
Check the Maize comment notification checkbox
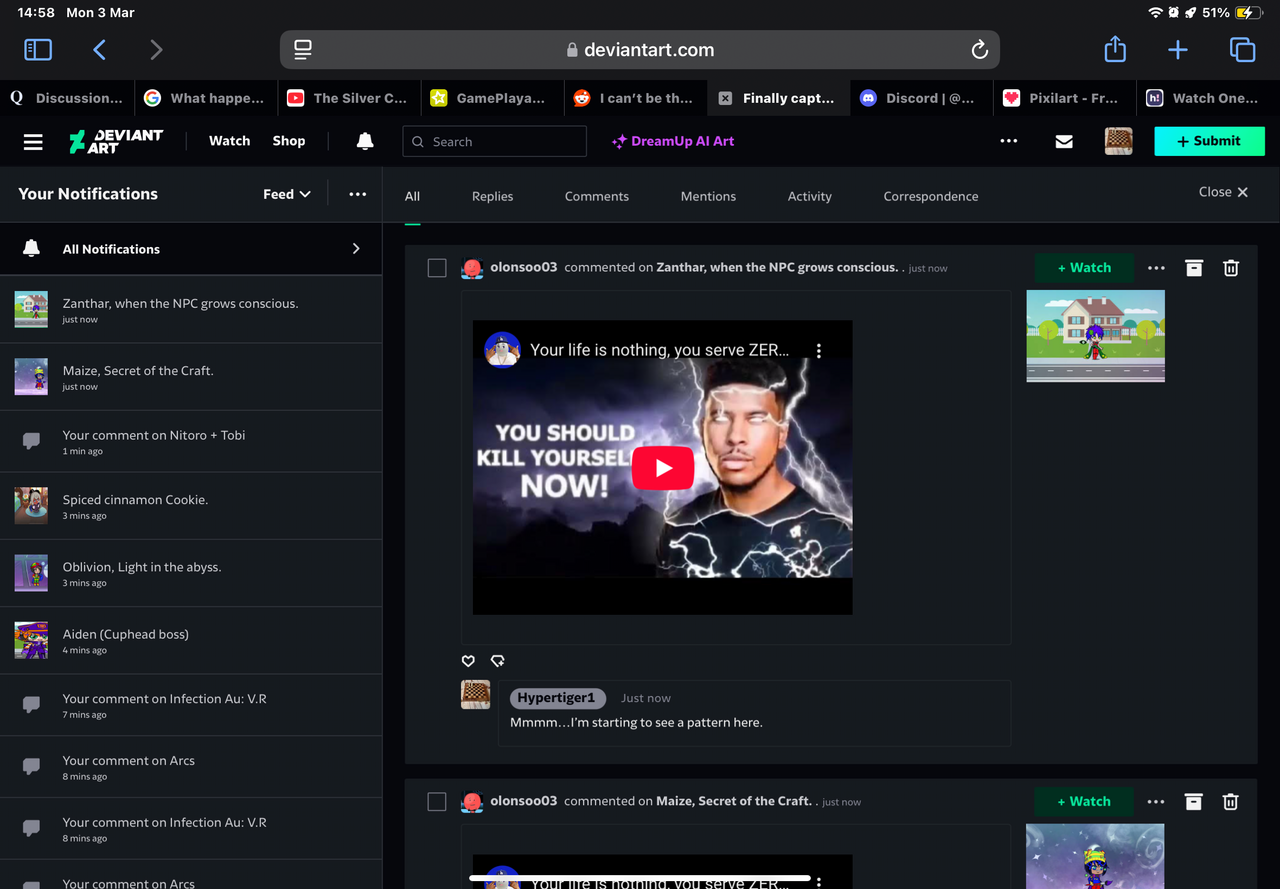pyautogui.click(x=437, y=801)
